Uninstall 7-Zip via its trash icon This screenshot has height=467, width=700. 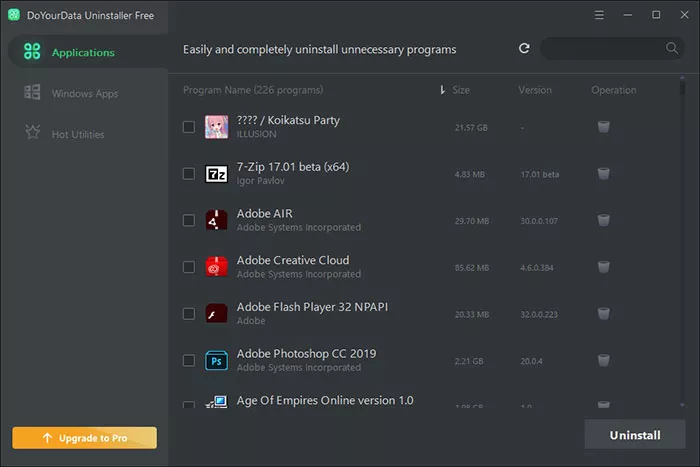(604, 173)
